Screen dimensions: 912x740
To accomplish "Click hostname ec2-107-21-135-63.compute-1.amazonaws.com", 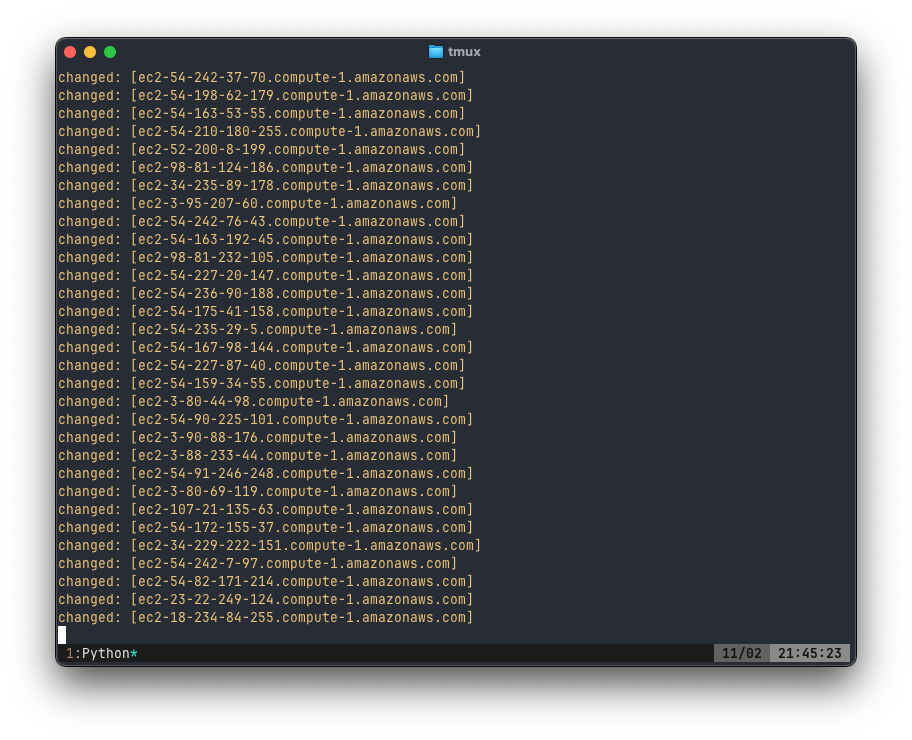I will tap(301, 510).
